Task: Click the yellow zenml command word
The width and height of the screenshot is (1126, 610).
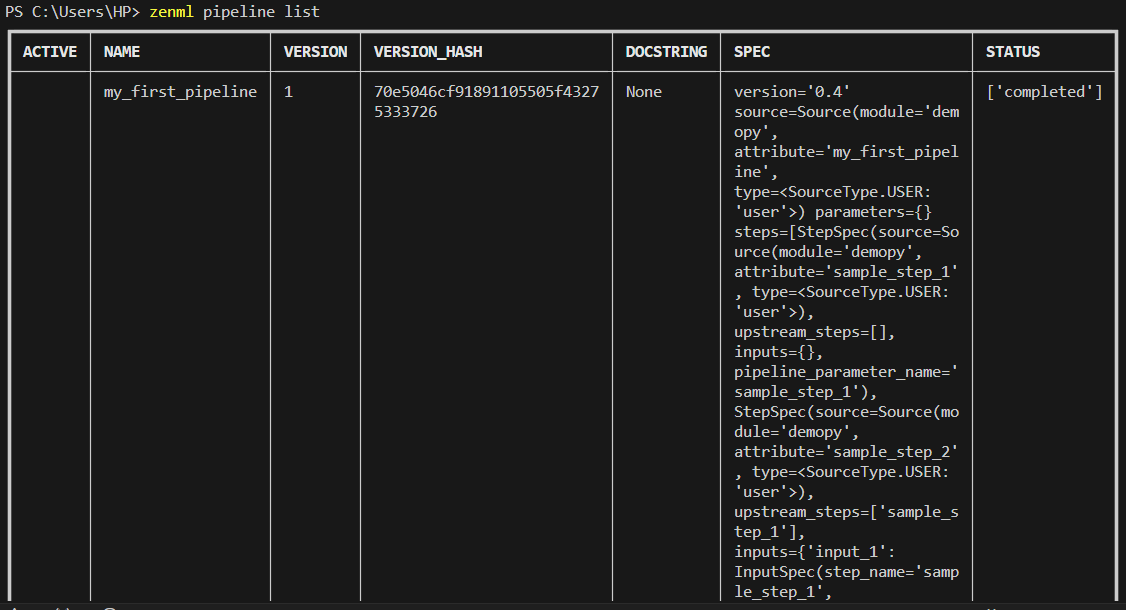Action: point(171,11)
